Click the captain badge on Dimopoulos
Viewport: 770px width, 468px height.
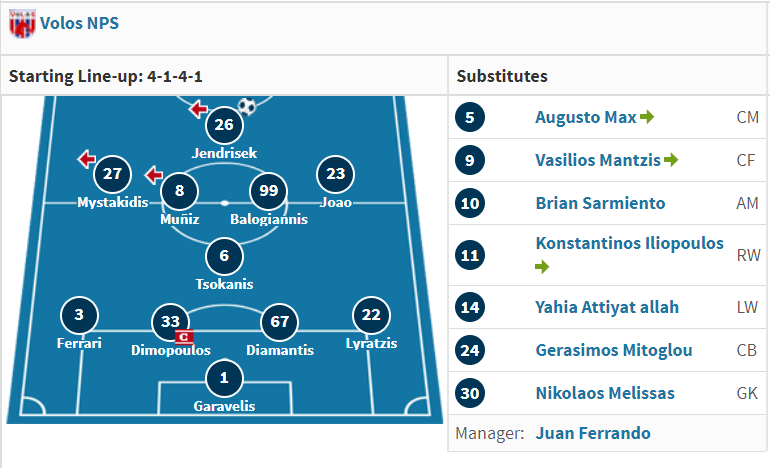[x=184, y=337]
